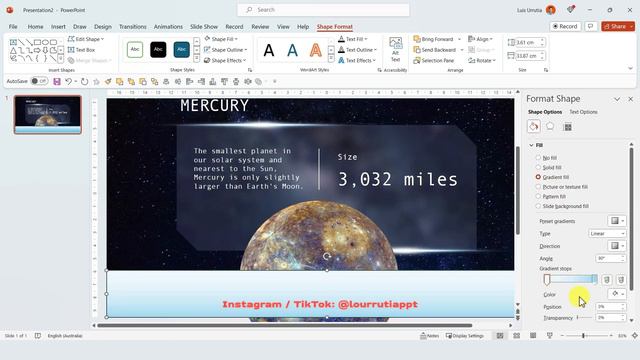
Task: Select Pattern fill option
Action: coord(551,196)
